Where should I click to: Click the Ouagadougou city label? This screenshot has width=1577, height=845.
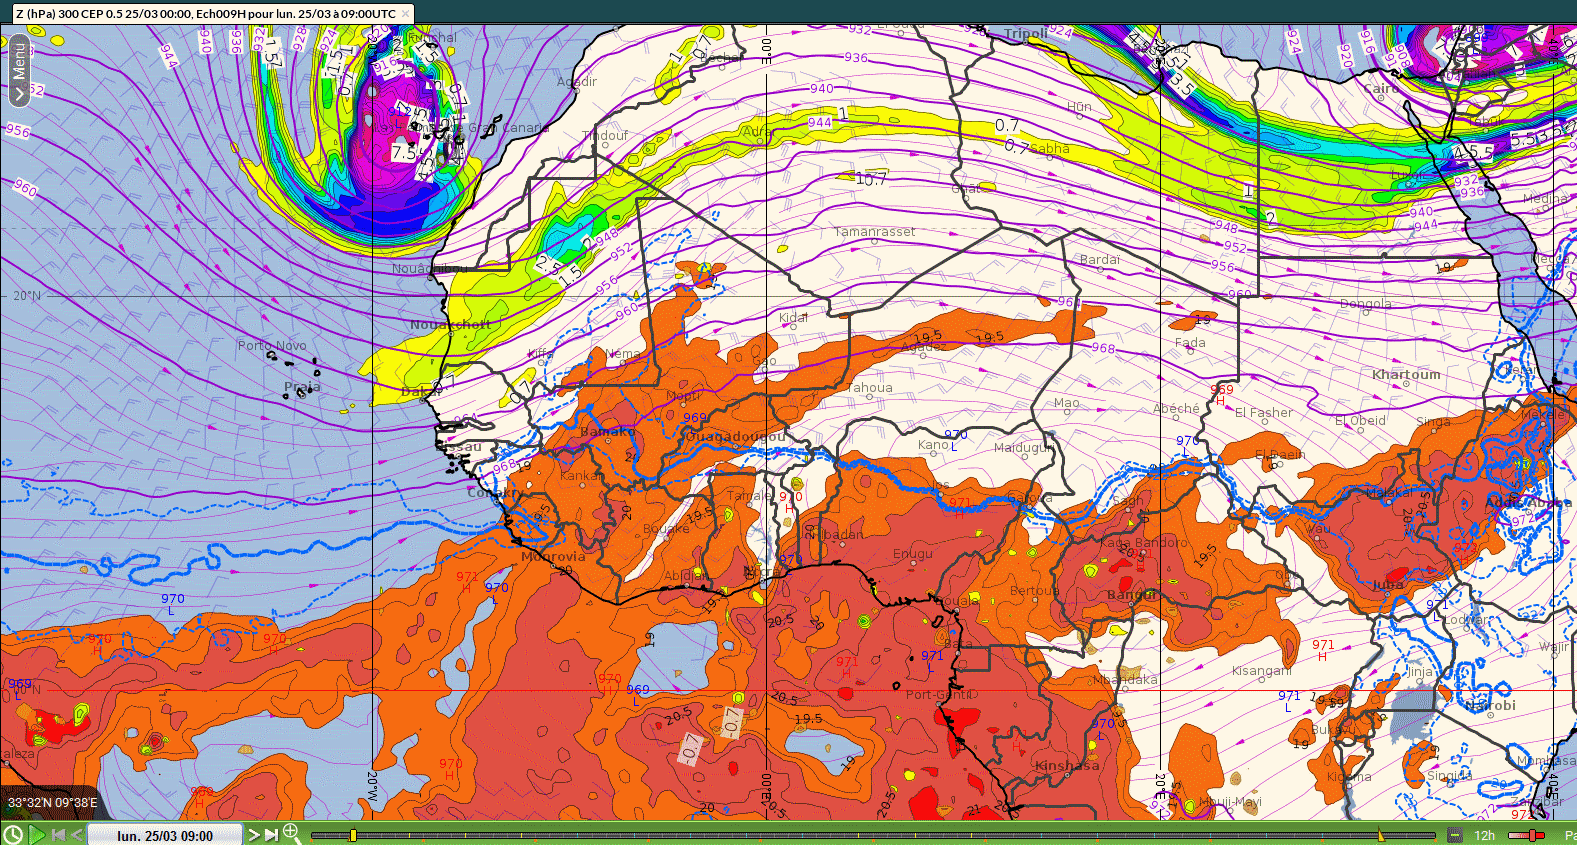coord(735,436)
